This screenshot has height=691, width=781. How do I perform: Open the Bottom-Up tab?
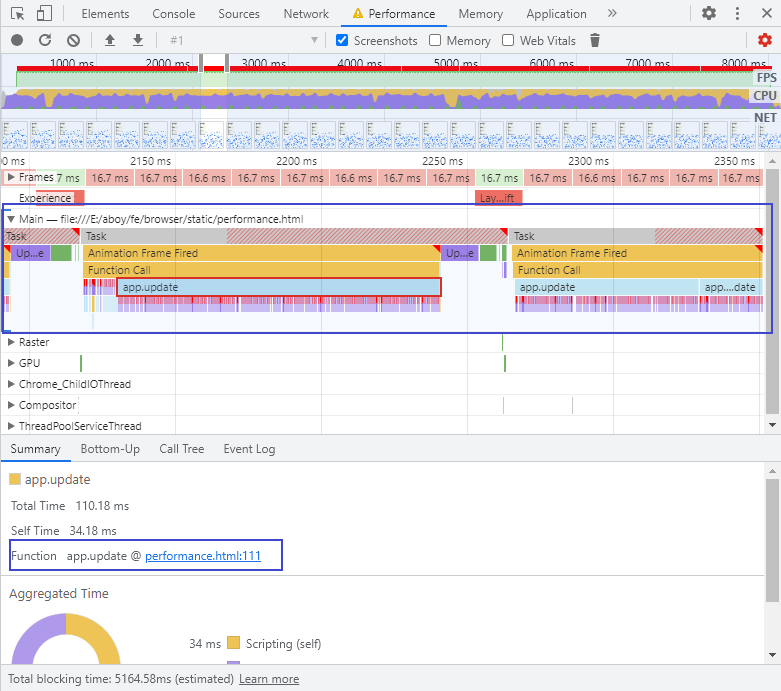[x=110, y=449]
